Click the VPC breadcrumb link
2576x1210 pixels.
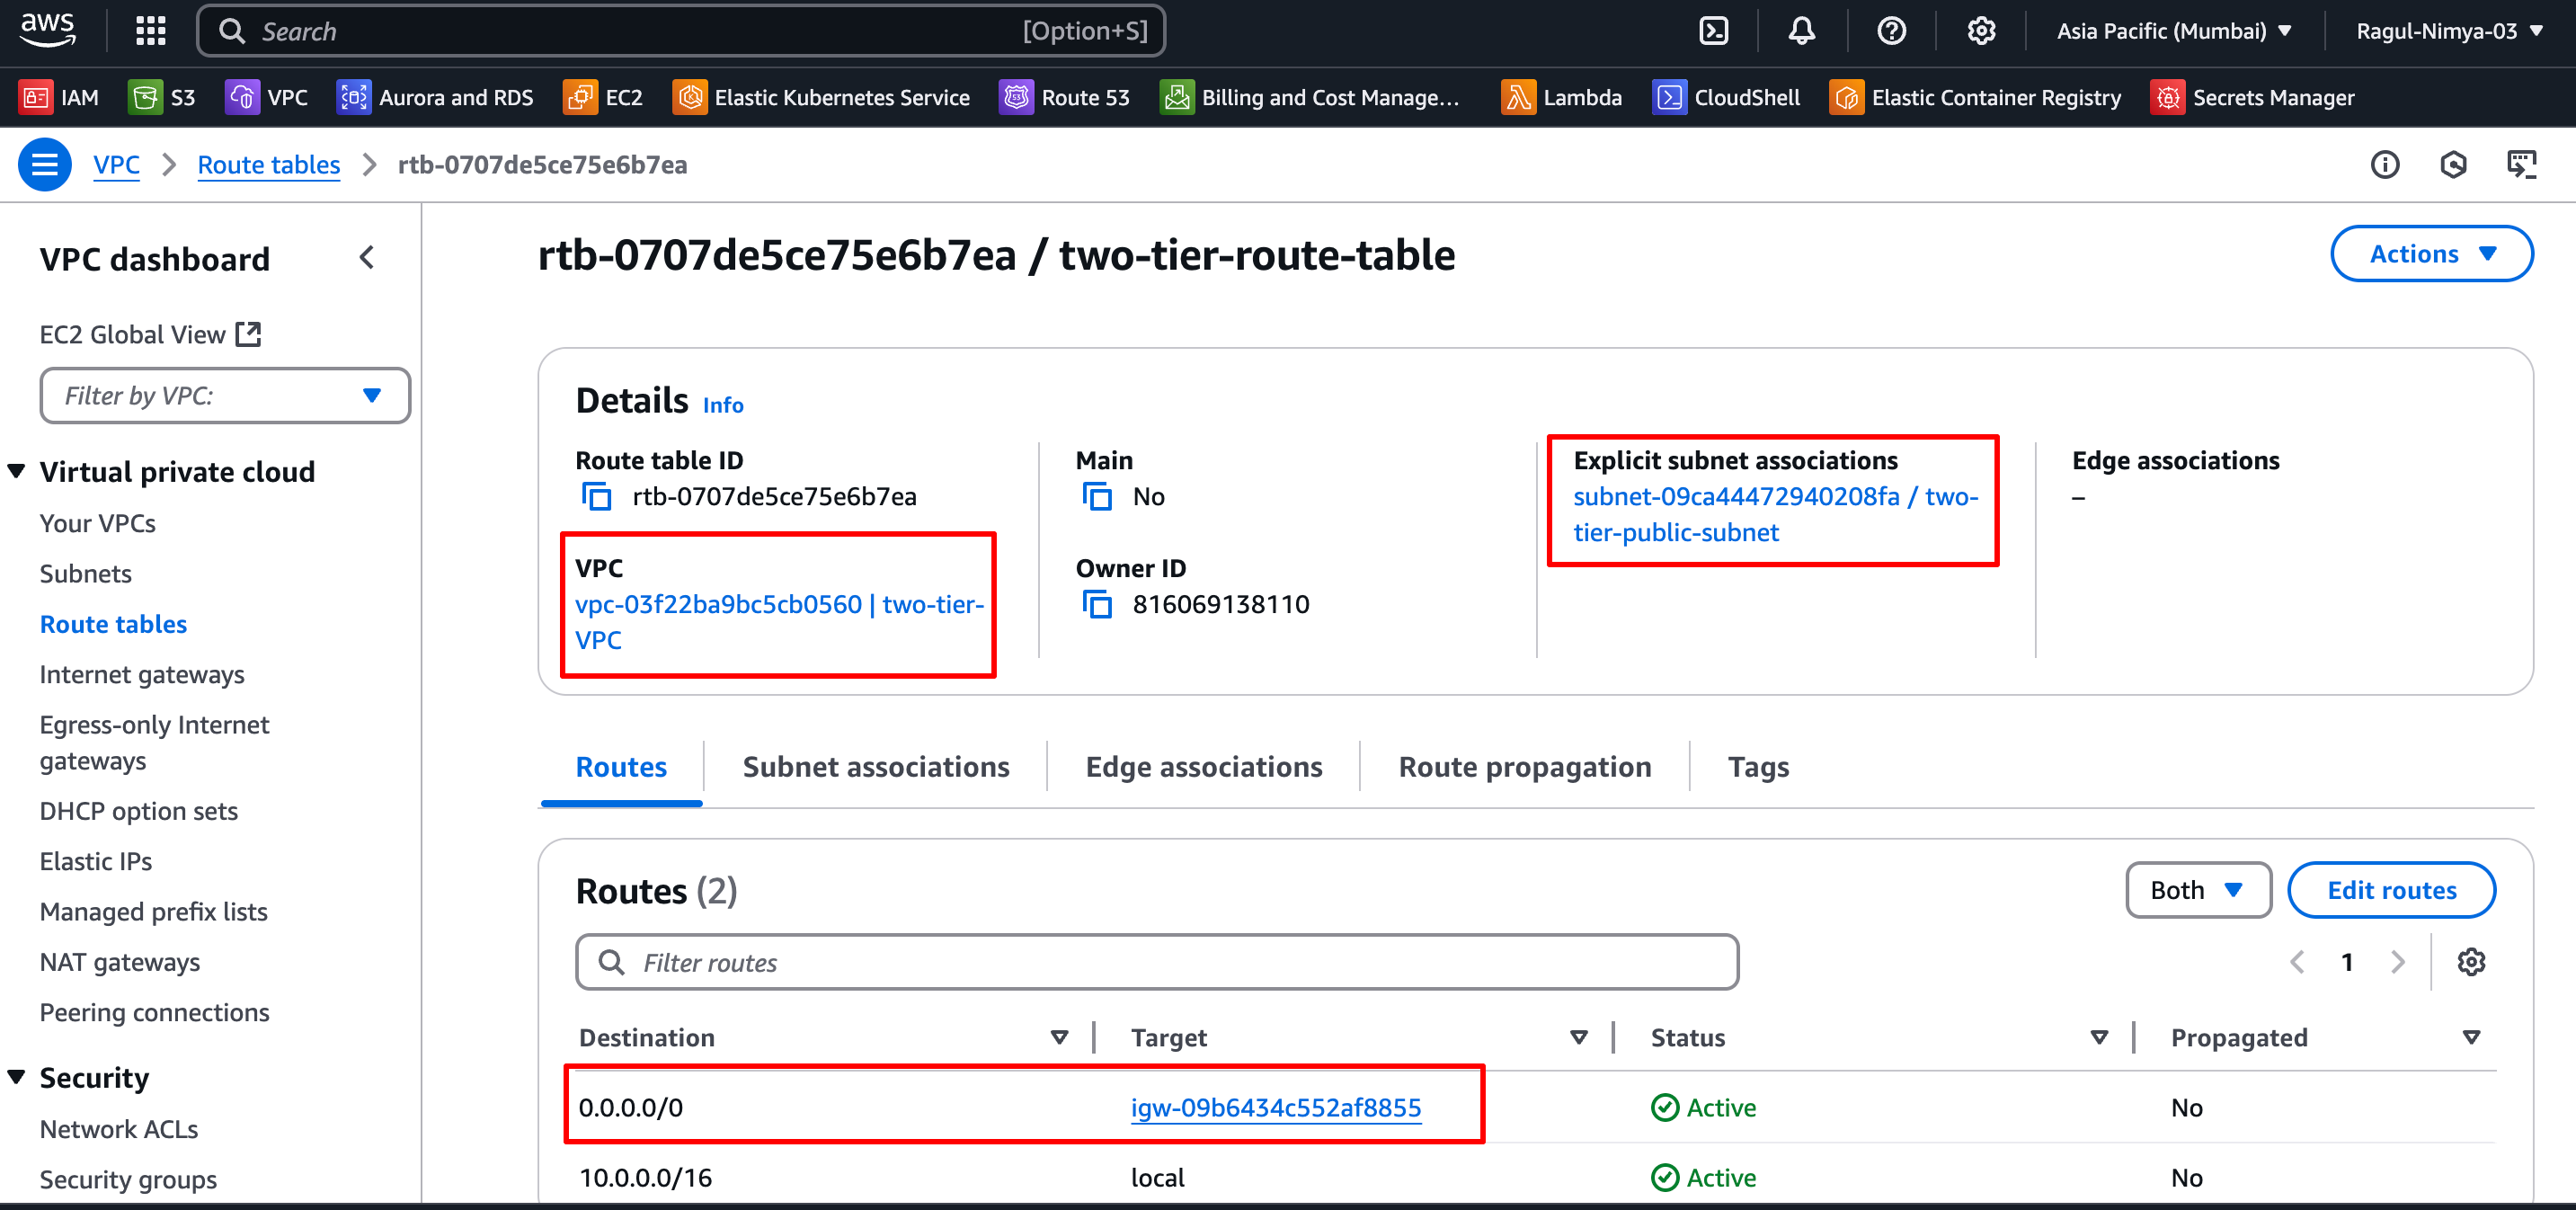coord(116,164)
